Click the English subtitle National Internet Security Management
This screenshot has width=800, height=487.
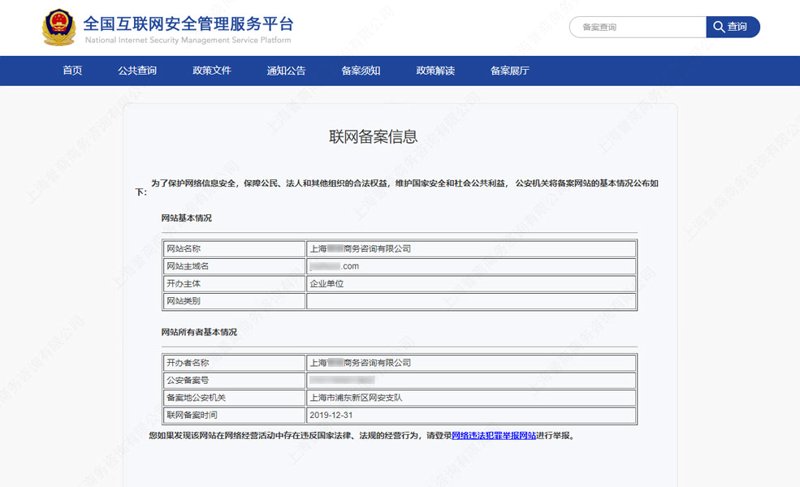(x=188, y=40)
